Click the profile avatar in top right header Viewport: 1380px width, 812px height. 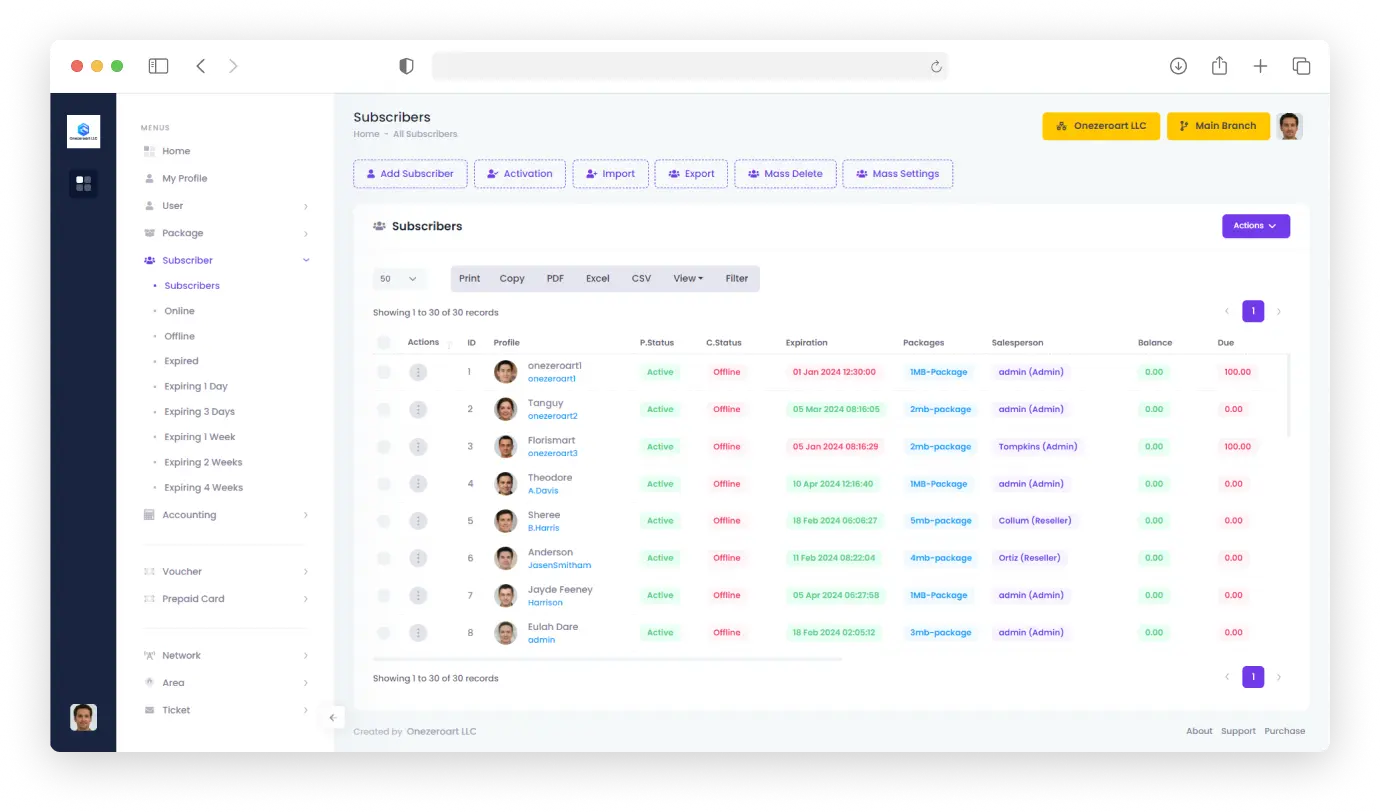(x=1290, y=126)
